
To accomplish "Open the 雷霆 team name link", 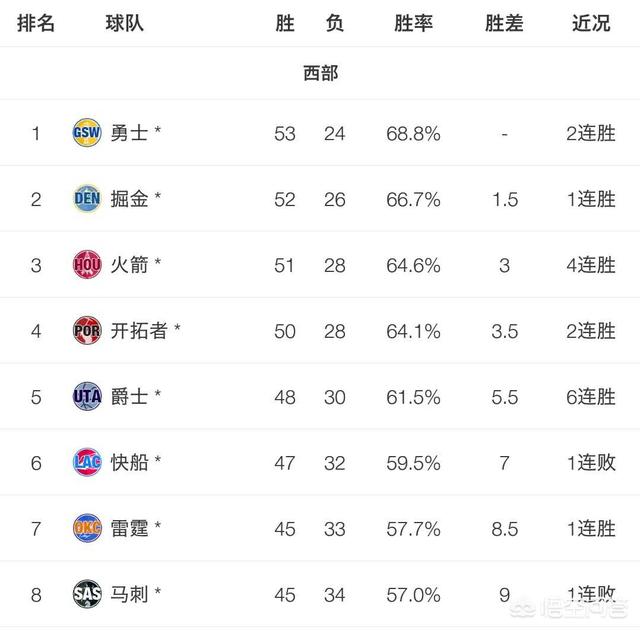I will [x=129, y=528].
